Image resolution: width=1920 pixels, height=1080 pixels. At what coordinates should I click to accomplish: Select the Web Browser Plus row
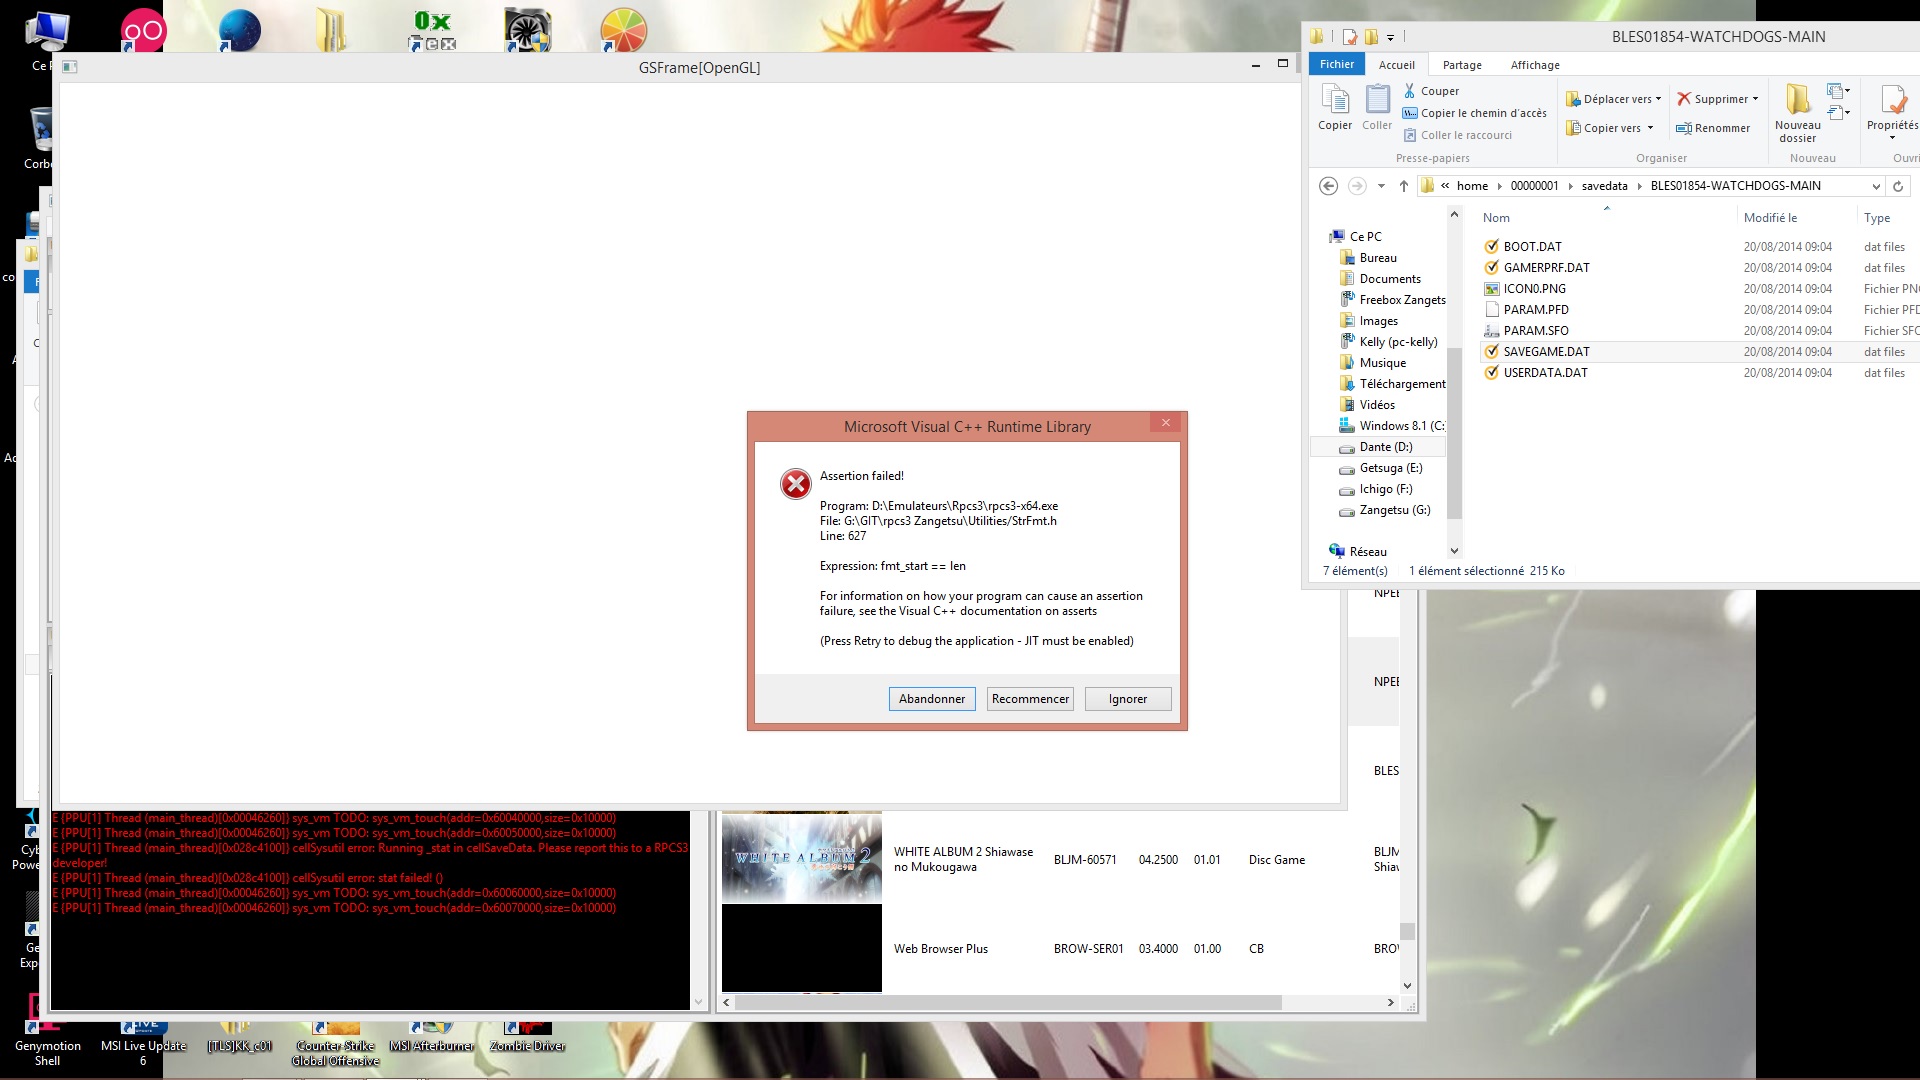[1060, 949]
